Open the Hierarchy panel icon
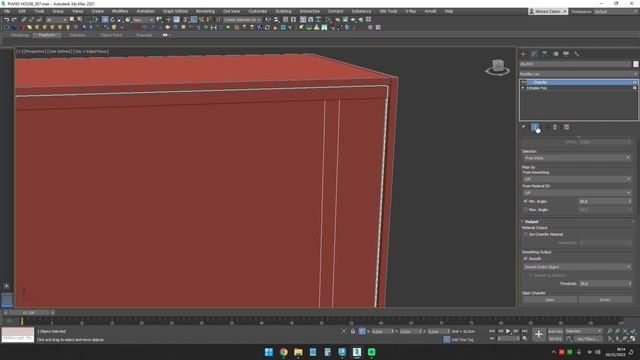 coord(545,54)
